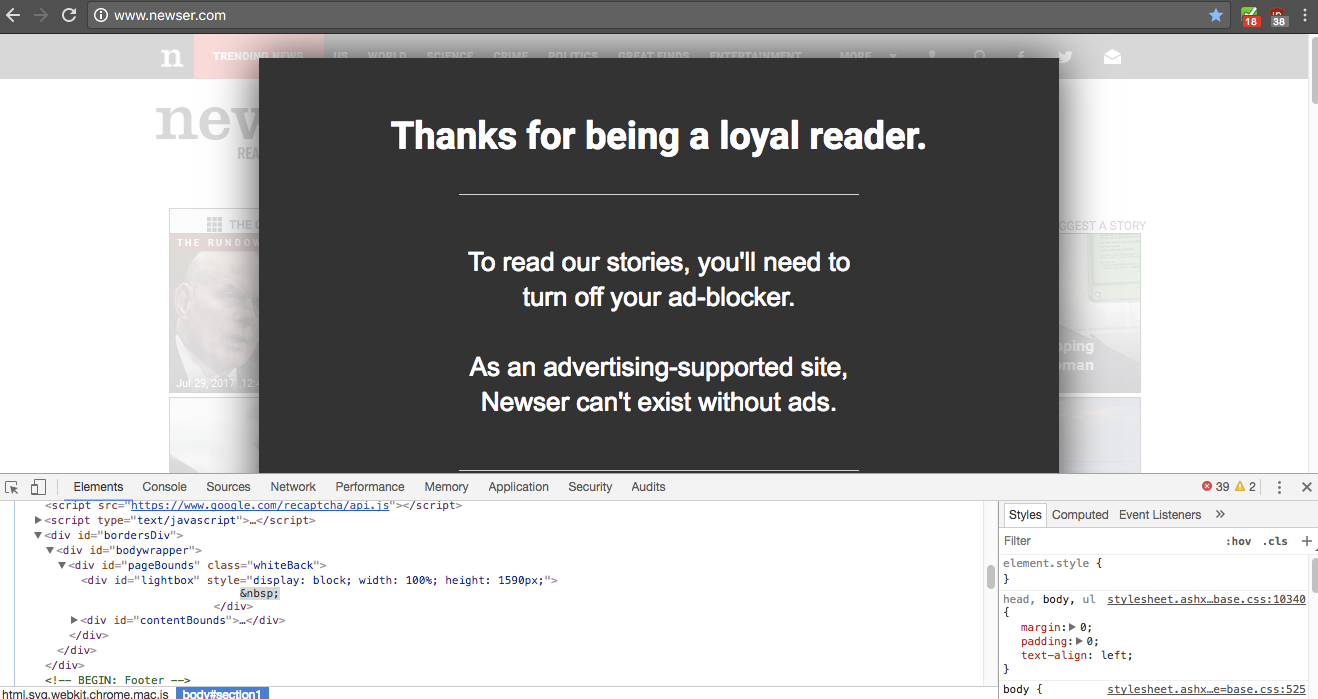Image resolution: width=1318 pixels, height=699 pixels.
Task: Click the bookmark star icon
Action: click(x=1216, y=15)
